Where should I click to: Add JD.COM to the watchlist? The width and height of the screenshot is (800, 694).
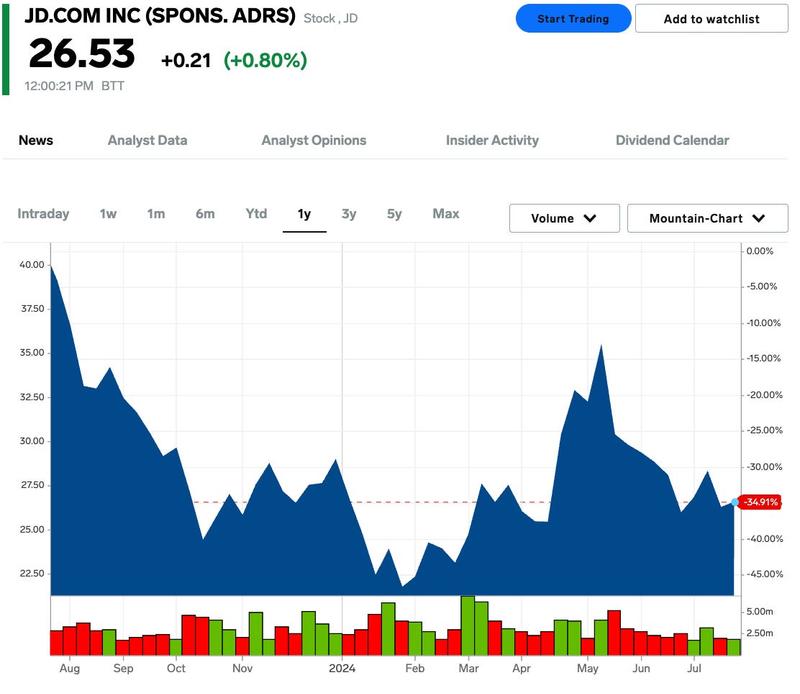click(711, 19)
